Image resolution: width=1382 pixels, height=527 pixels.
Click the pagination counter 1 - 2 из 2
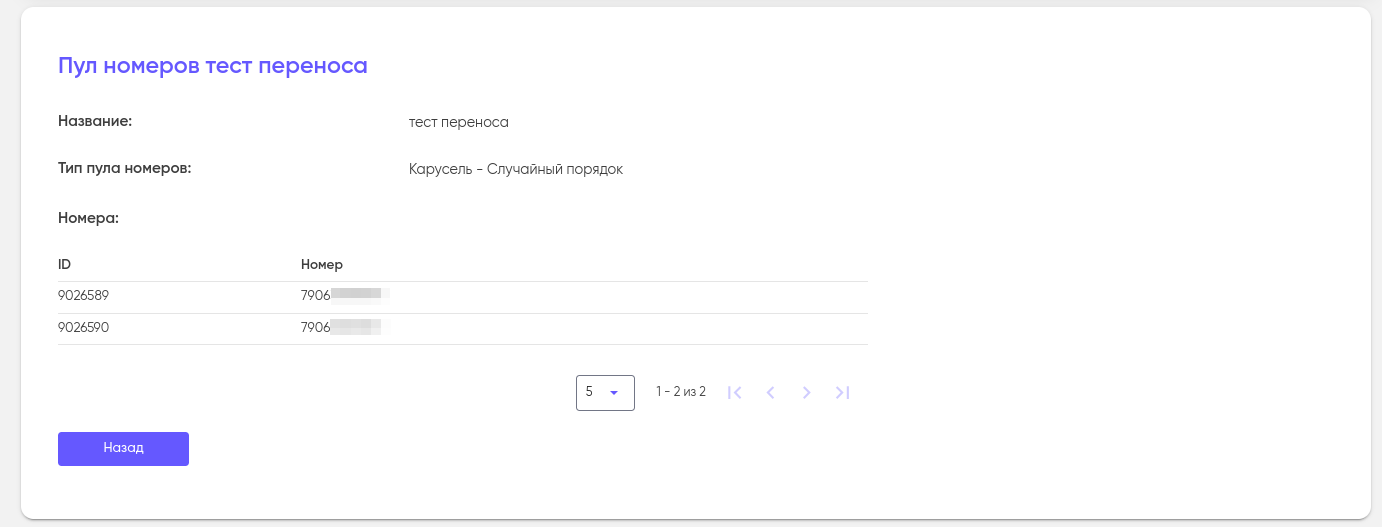[681, 392]
